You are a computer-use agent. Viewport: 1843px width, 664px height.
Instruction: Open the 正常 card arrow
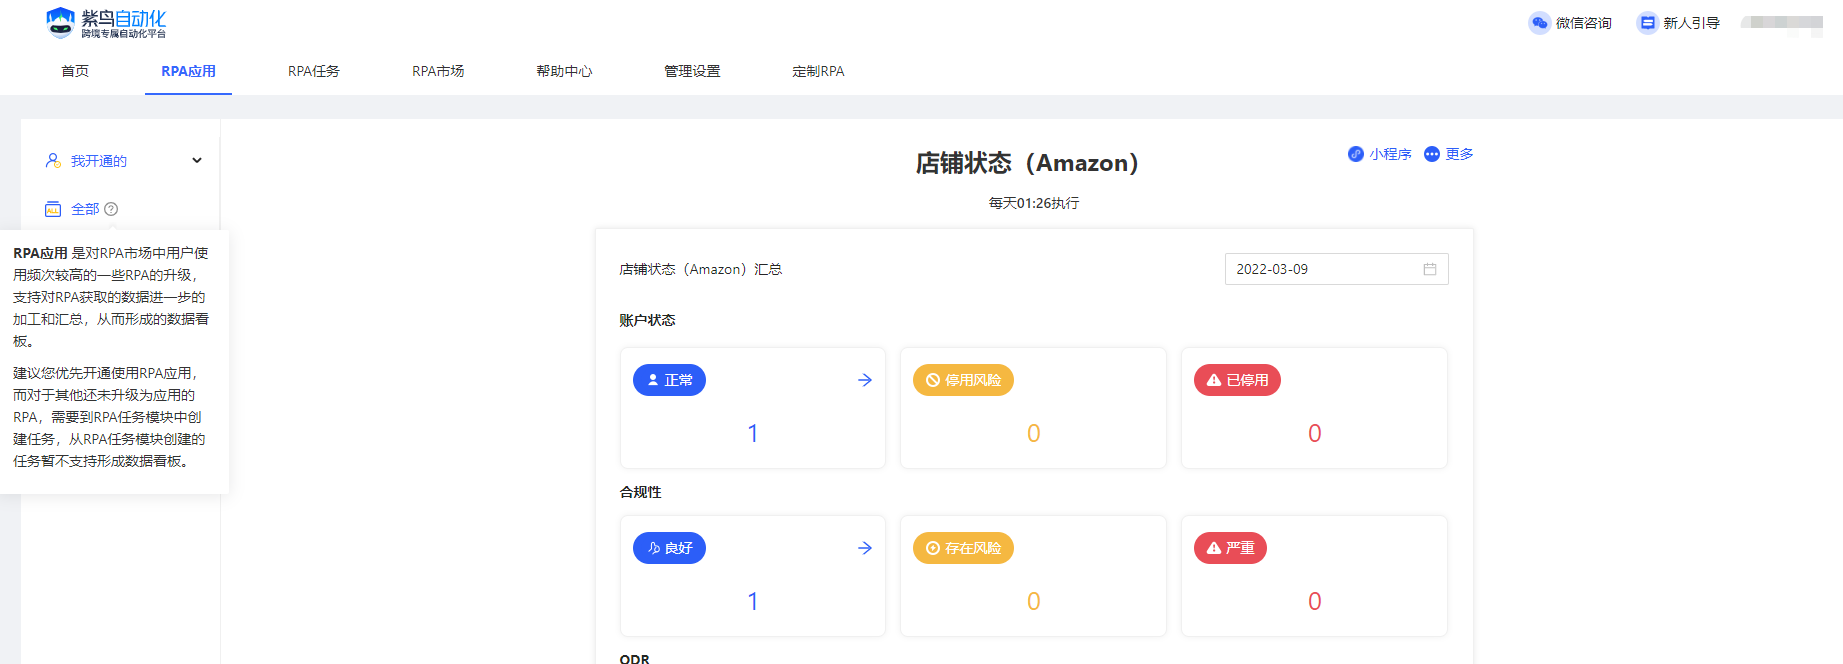865,380
